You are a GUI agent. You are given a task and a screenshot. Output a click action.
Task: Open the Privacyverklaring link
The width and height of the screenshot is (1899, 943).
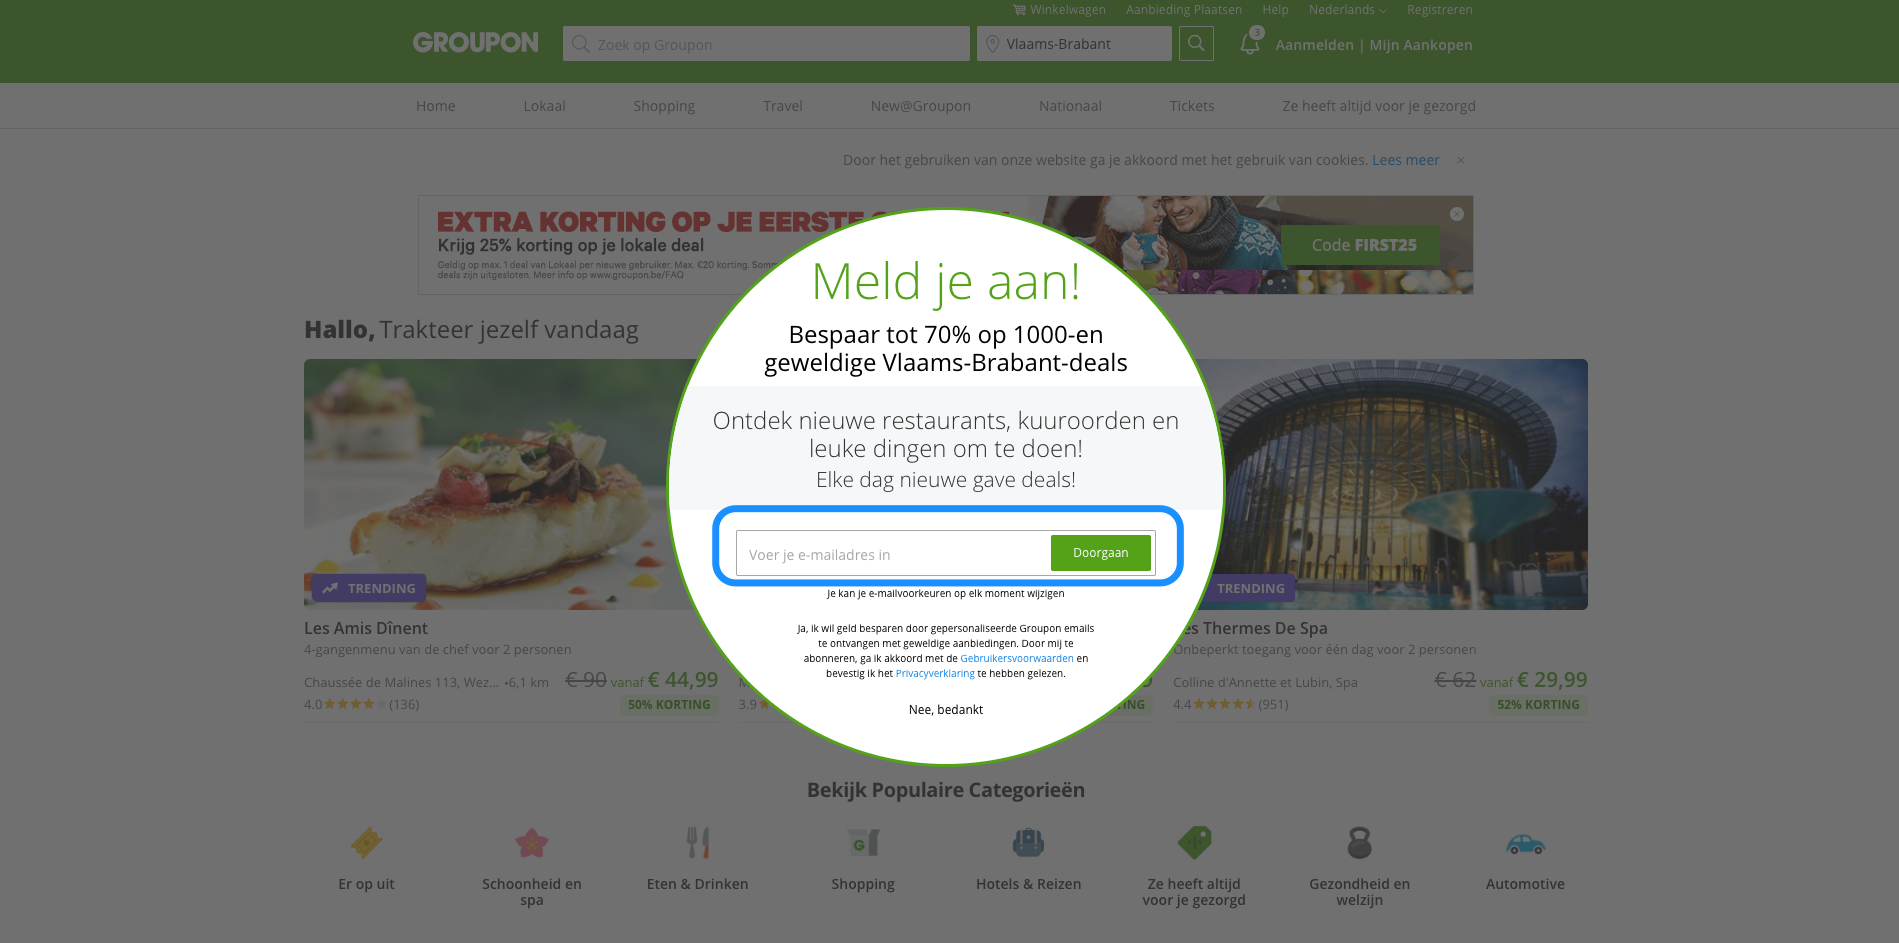(x=935, y=674)
